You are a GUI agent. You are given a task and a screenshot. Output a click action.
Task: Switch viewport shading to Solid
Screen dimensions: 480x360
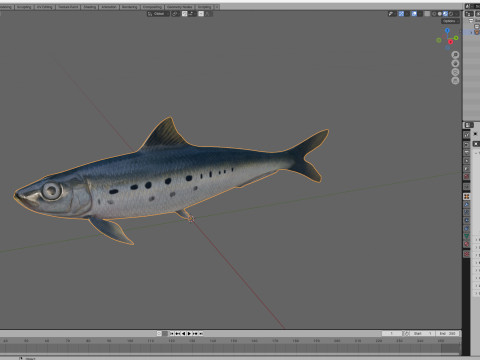tap(440, 14)
